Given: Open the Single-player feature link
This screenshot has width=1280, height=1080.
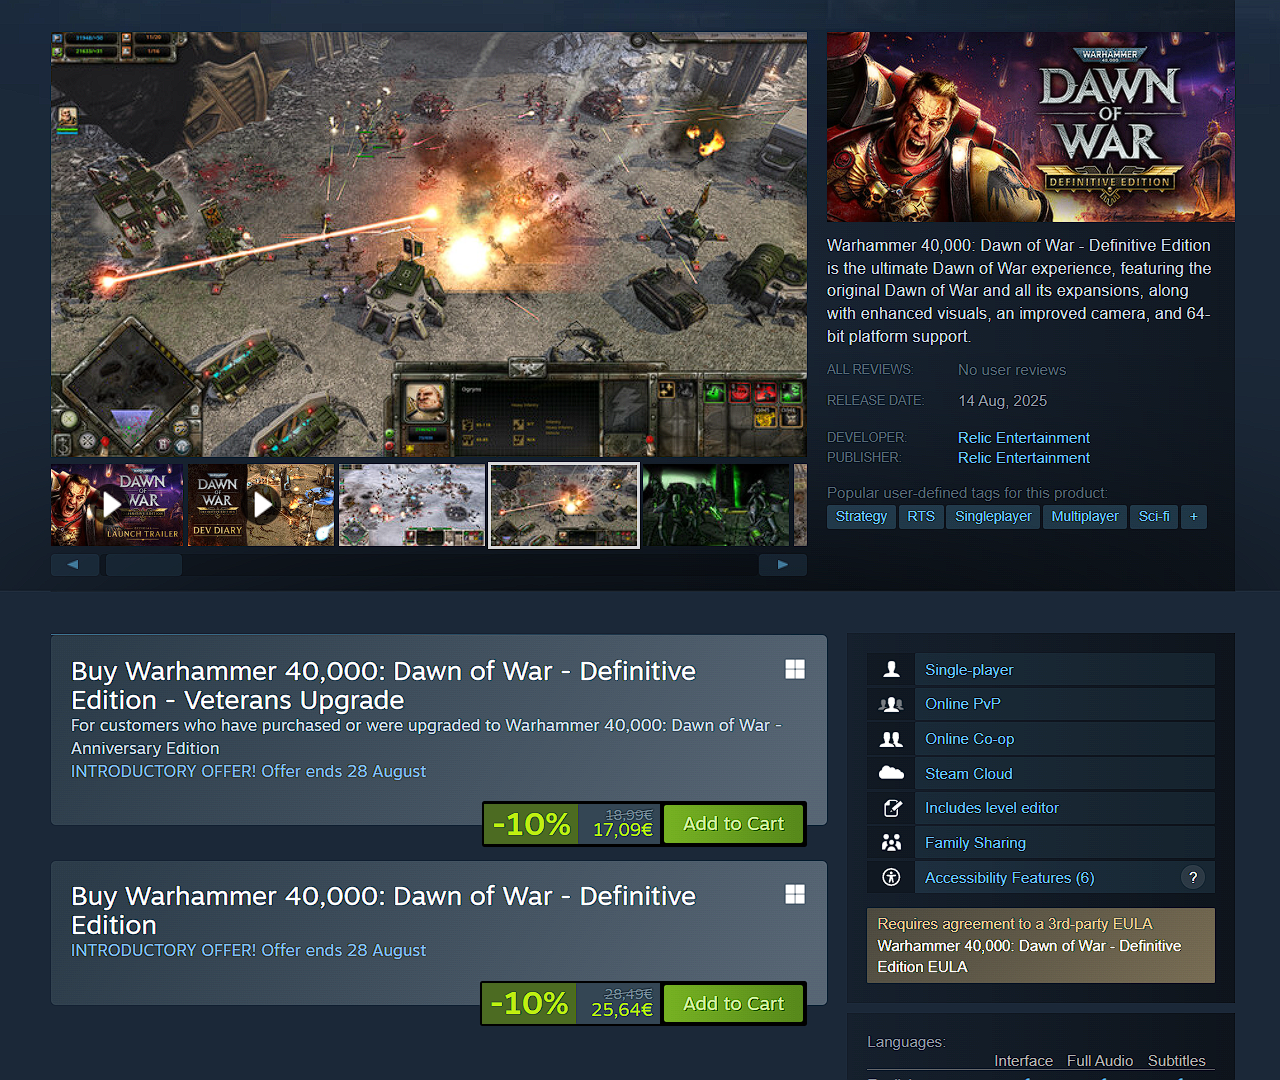Looking at the screenshot, I should pyautogui.click(x=969, y=670).
